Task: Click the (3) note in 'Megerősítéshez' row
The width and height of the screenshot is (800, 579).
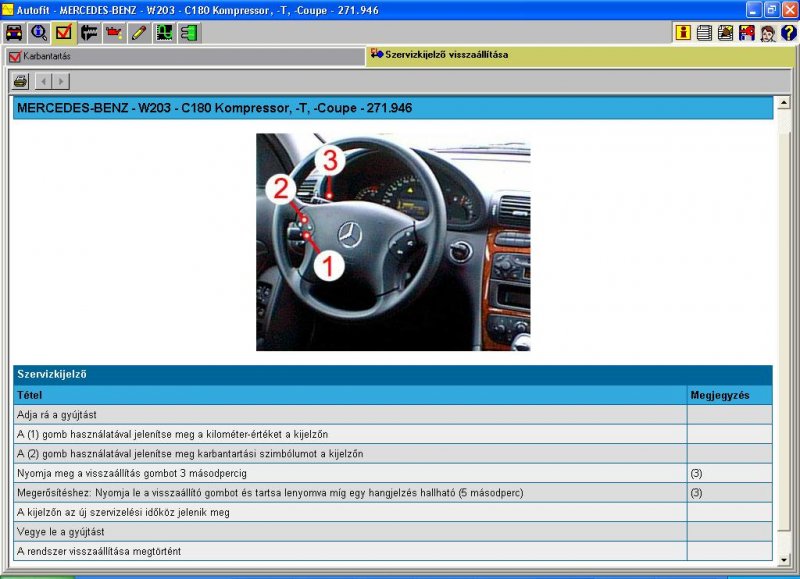Action: pyautogui.click(x=696, y=493)
